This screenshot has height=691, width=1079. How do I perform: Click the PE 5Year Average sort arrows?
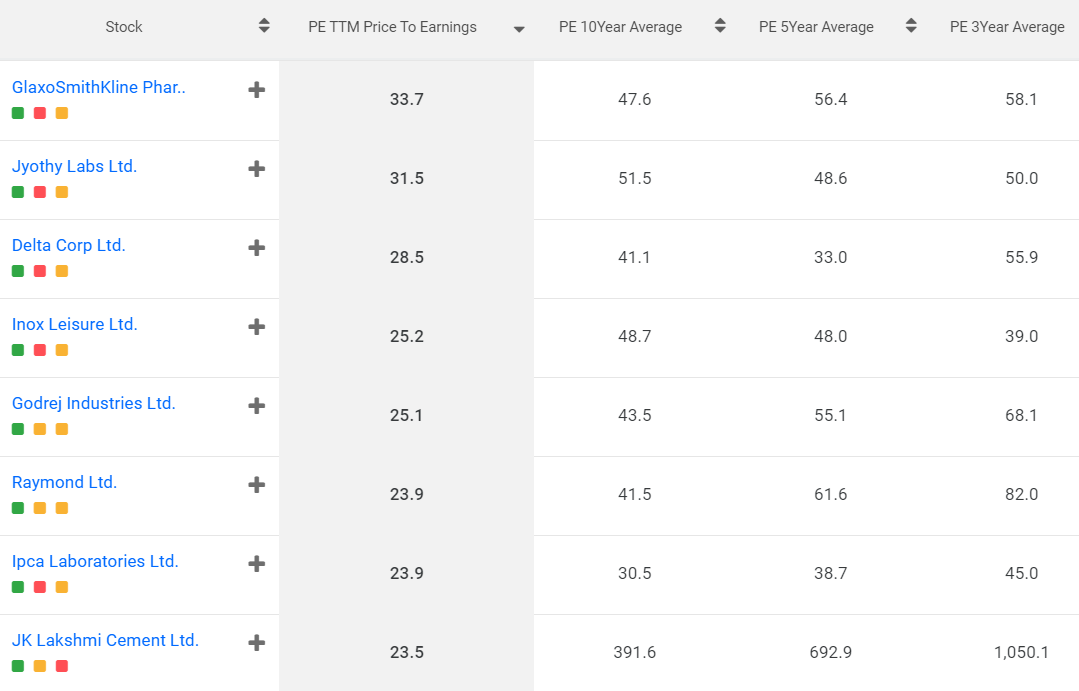(911, 27)
